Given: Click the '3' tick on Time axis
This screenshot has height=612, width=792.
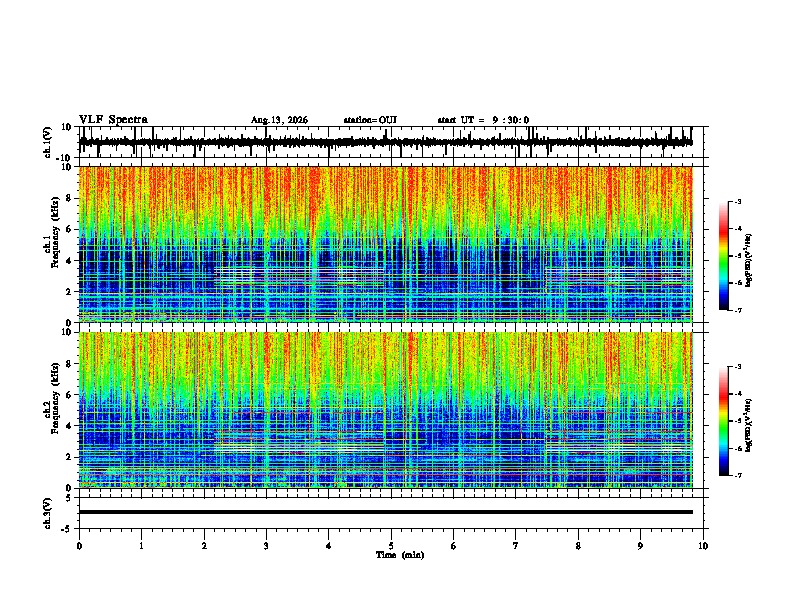Looking at the screenshot, I should pos(266,546).
